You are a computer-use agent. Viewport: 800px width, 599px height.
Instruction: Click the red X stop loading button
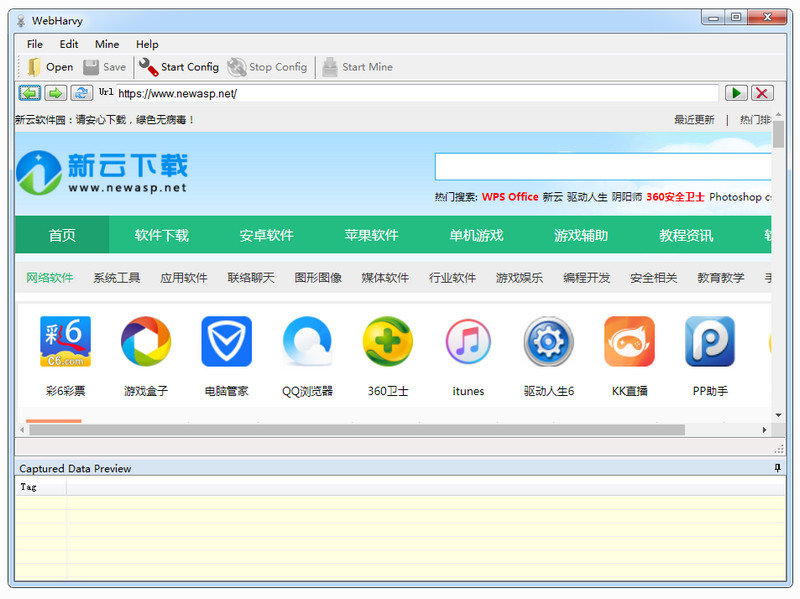[762, 93]
